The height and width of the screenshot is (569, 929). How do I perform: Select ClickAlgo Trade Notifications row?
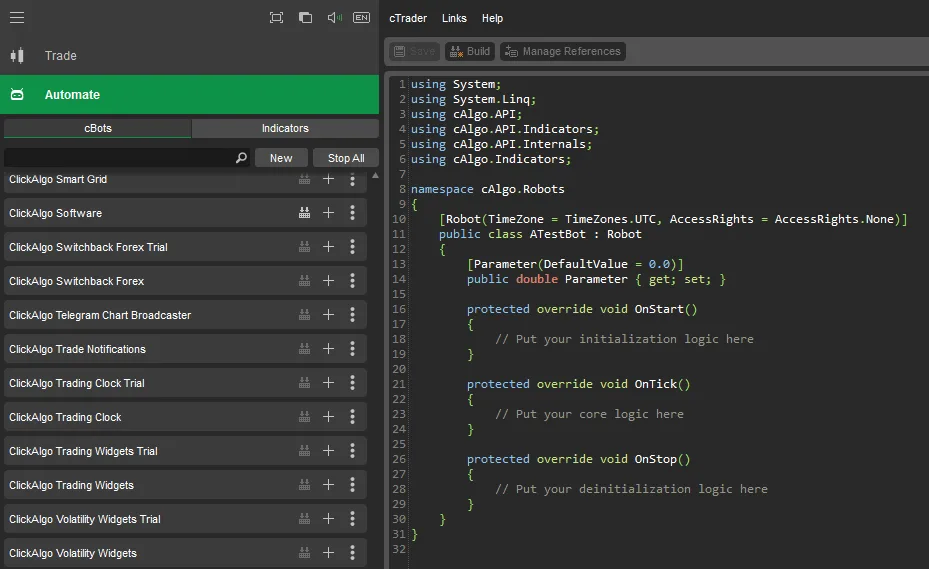click(x=185, y=349)
